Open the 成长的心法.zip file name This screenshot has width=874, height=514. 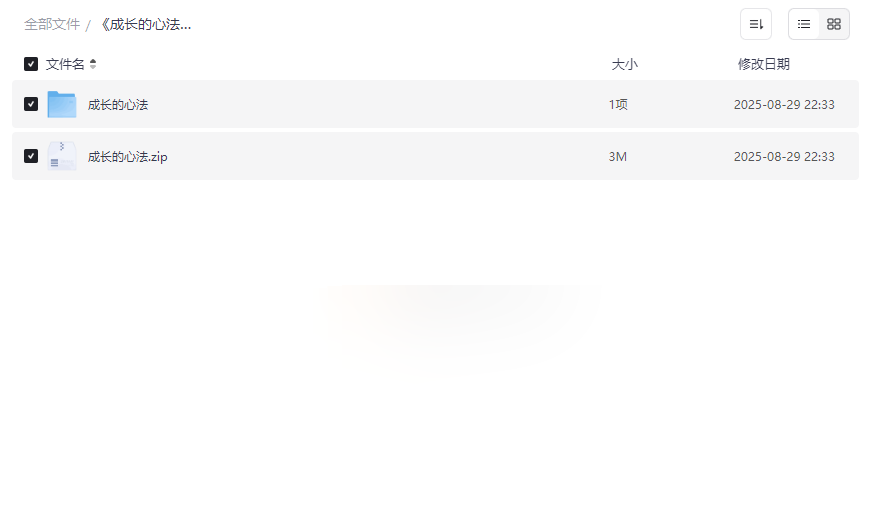click(128, 156)
